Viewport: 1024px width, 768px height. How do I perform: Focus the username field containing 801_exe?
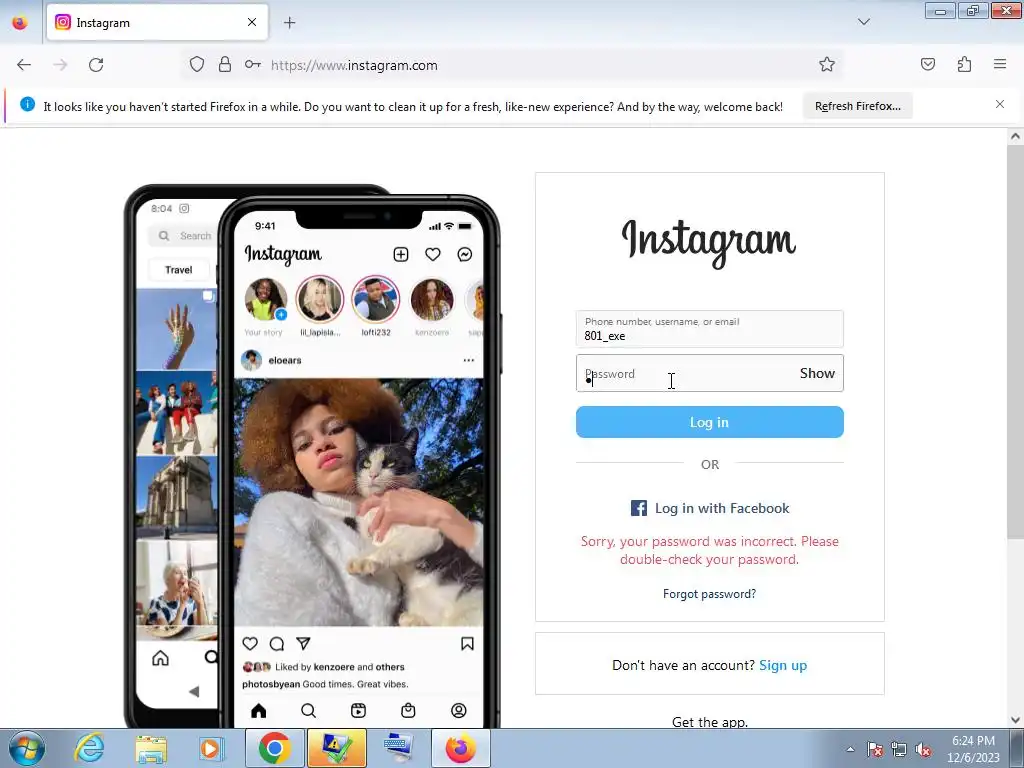[709, 329]
